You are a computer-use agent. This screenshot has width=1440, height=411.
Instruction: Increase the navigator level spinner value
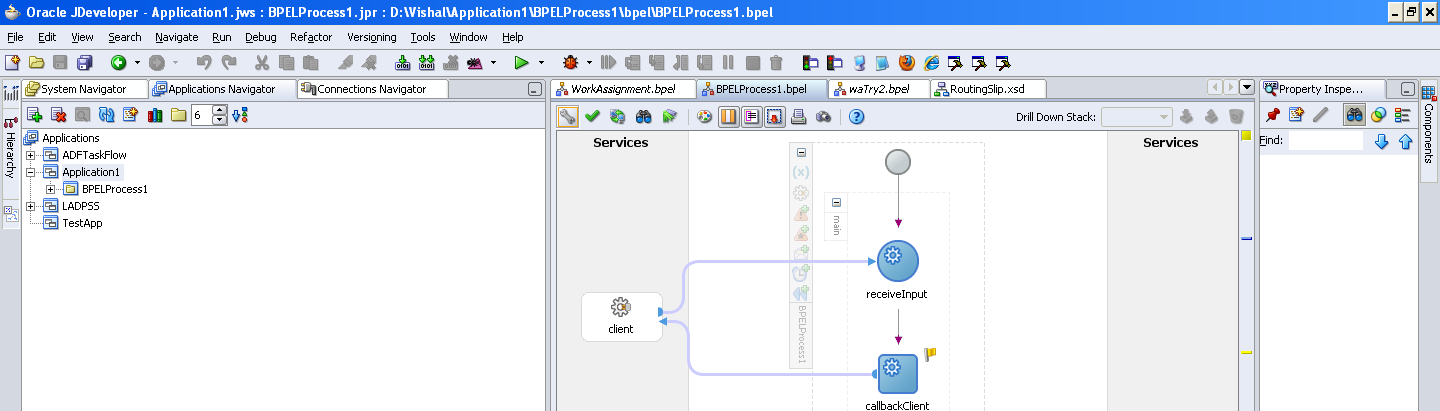point(219,111)
